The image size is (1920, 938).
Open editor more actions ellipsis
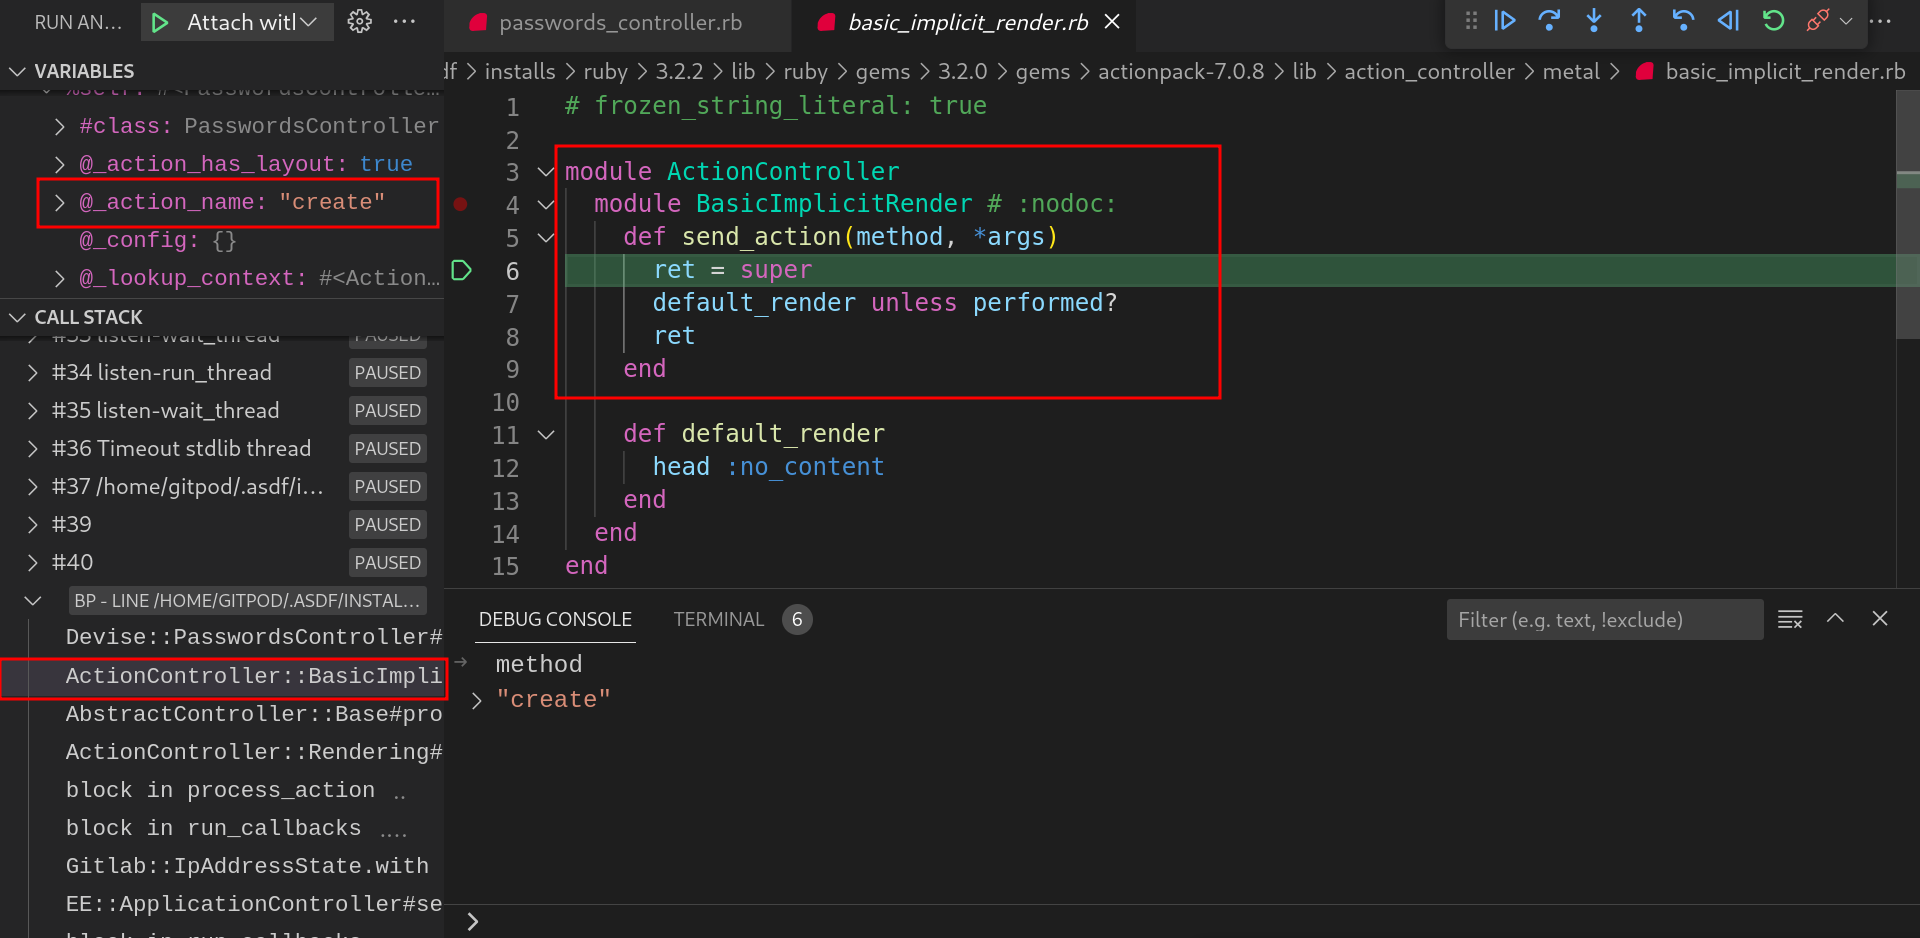tap(1880, 21)
